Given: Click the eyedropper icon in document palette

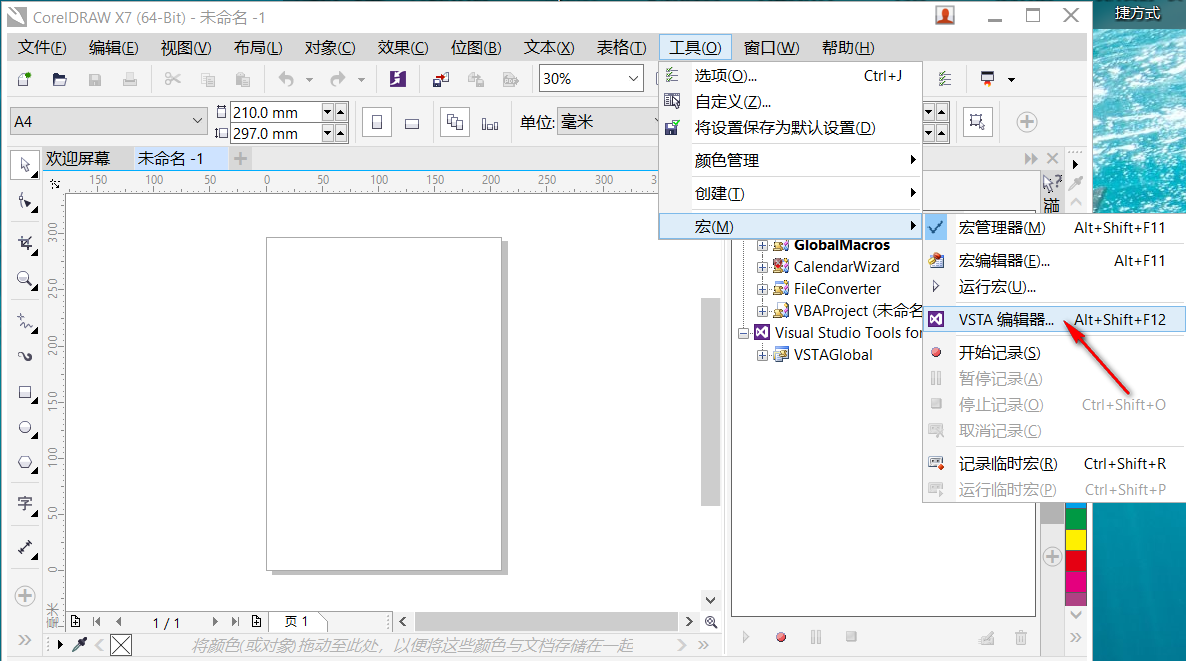Looking at the screenshot, I should [x=79, y=644].
